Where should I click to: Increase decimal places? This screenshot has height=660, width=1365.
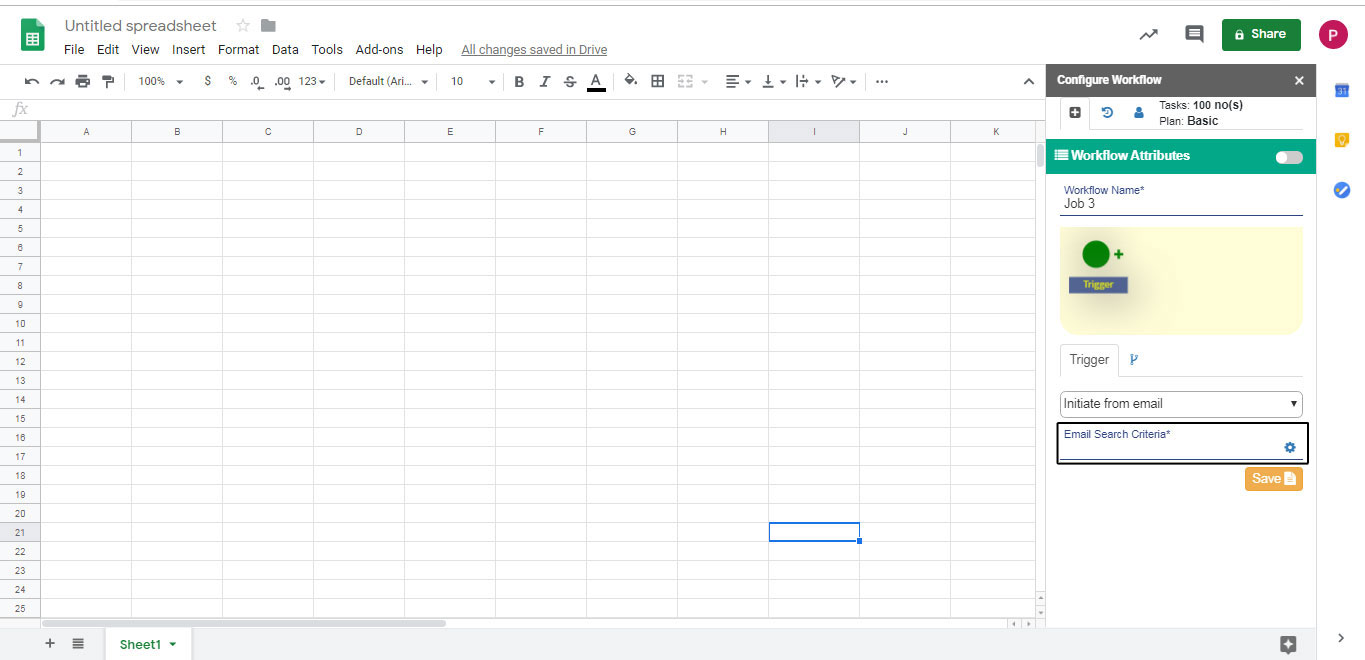click(x=282, y=81)
